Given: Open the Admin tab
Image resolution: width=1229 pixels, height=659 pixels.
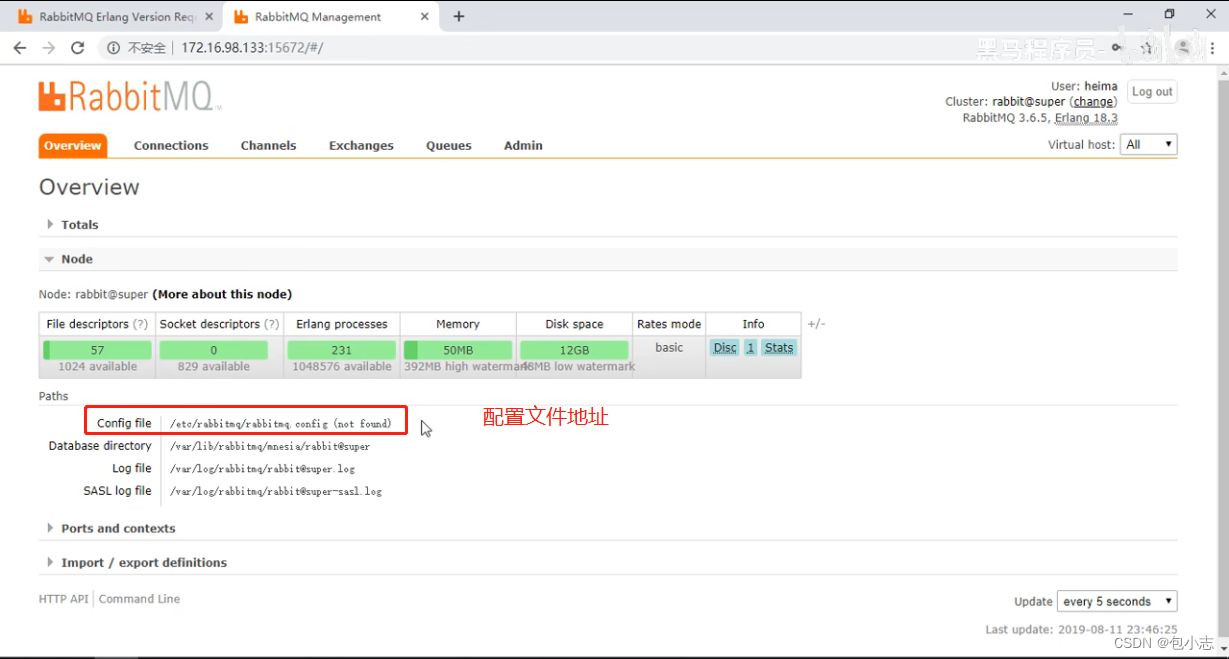Looking at the screenshot, I should pyautogui.click(x=523, y=145).
